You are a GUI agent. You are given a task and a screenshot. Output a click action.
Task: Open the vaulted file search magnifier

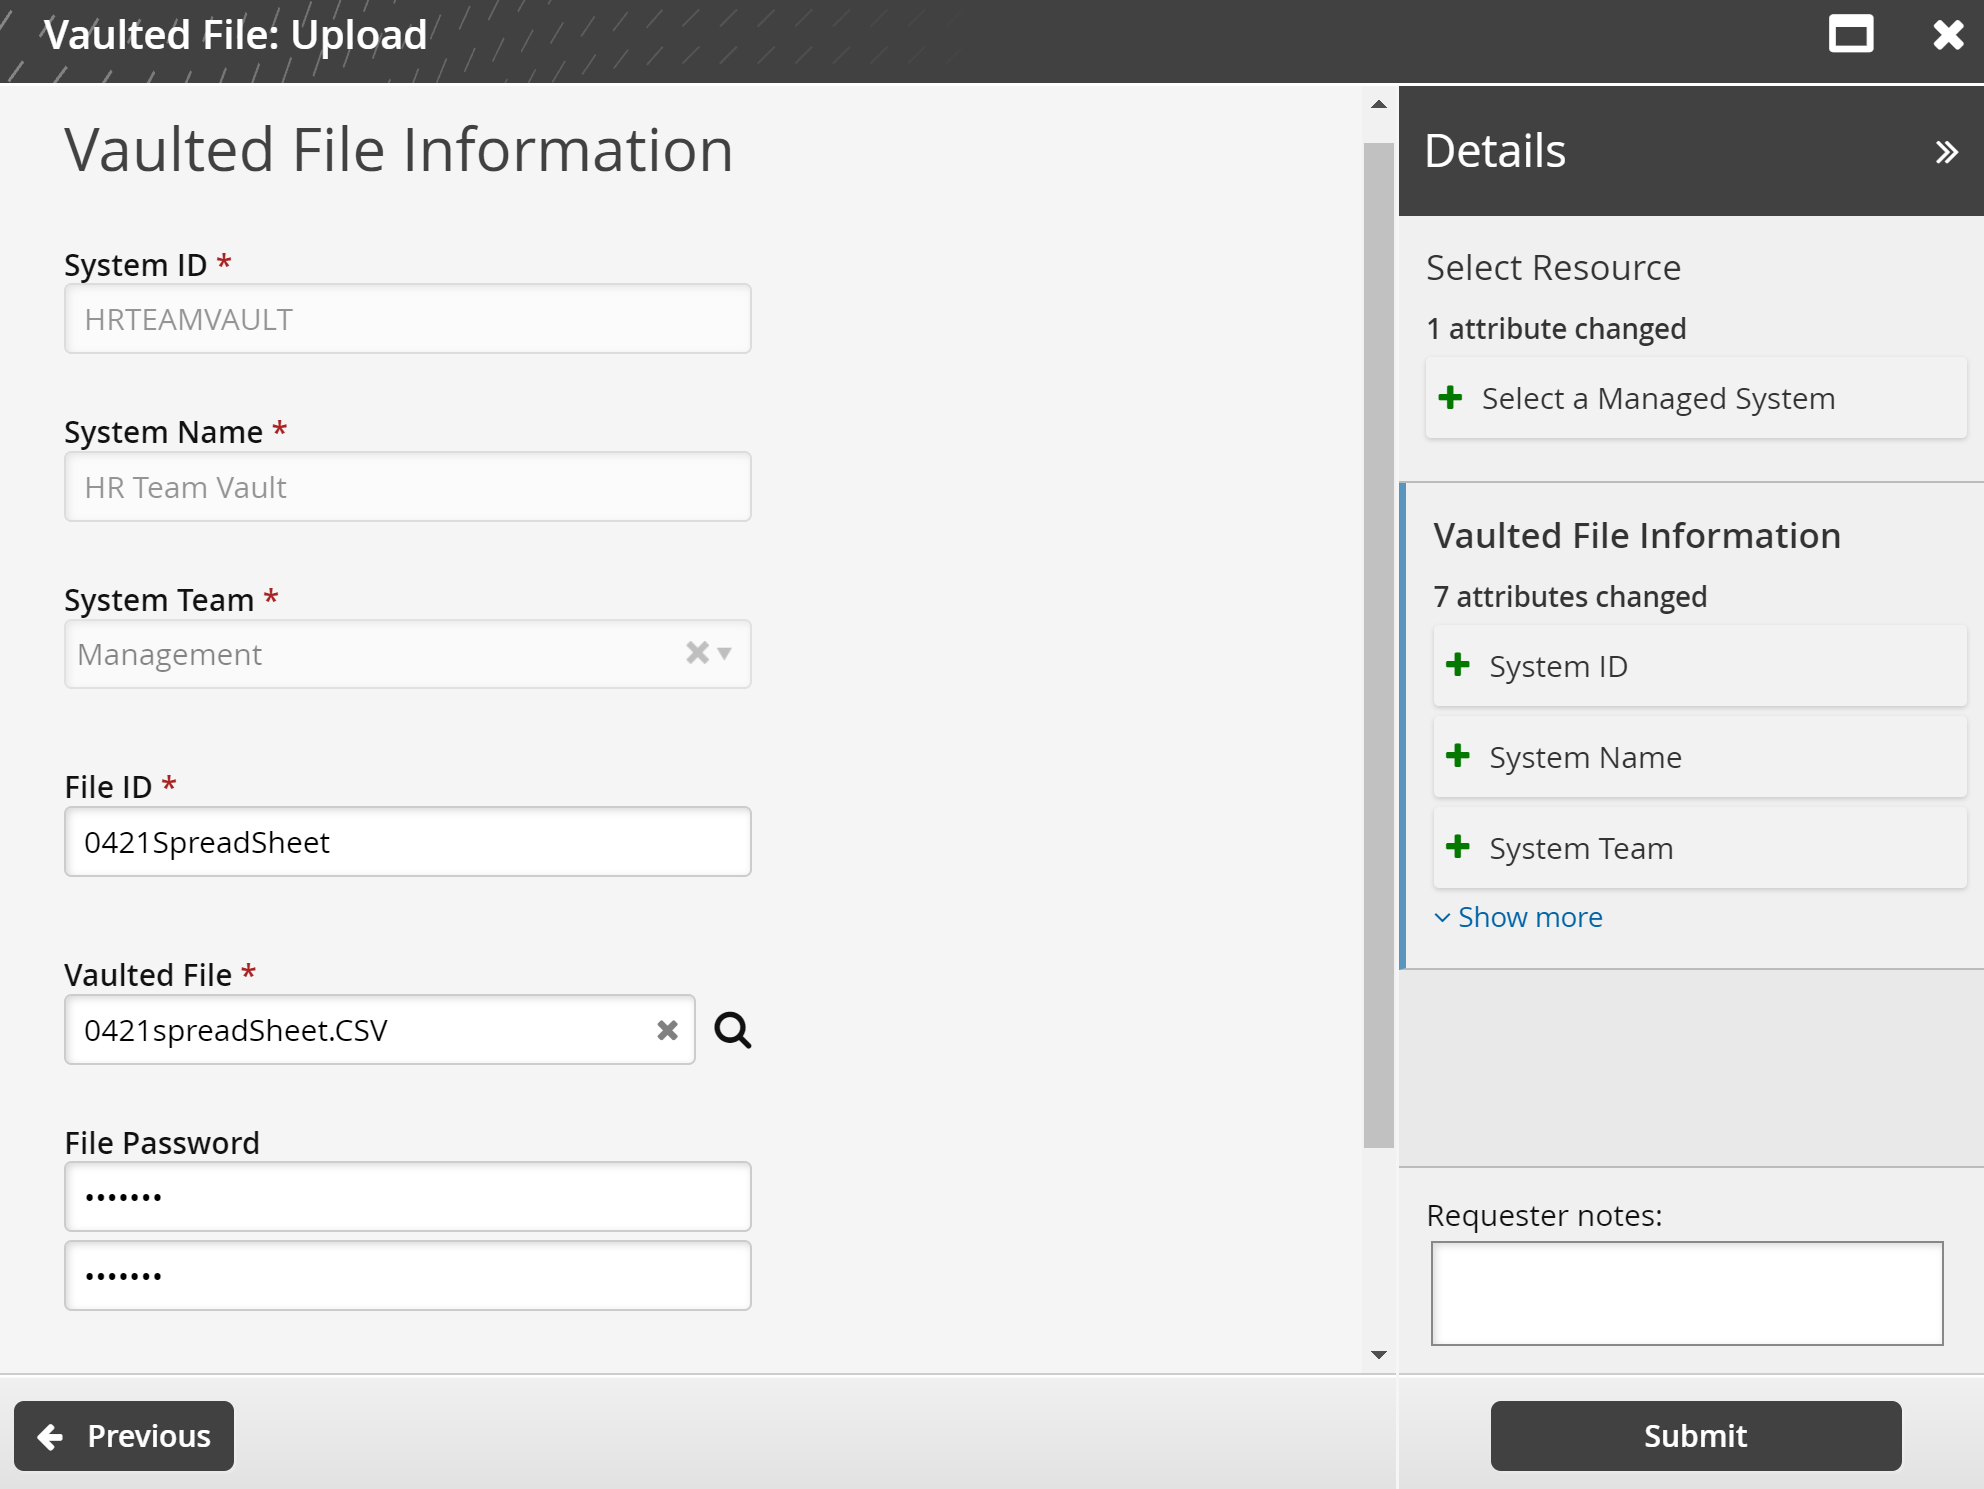click(x=733, y=1029)
